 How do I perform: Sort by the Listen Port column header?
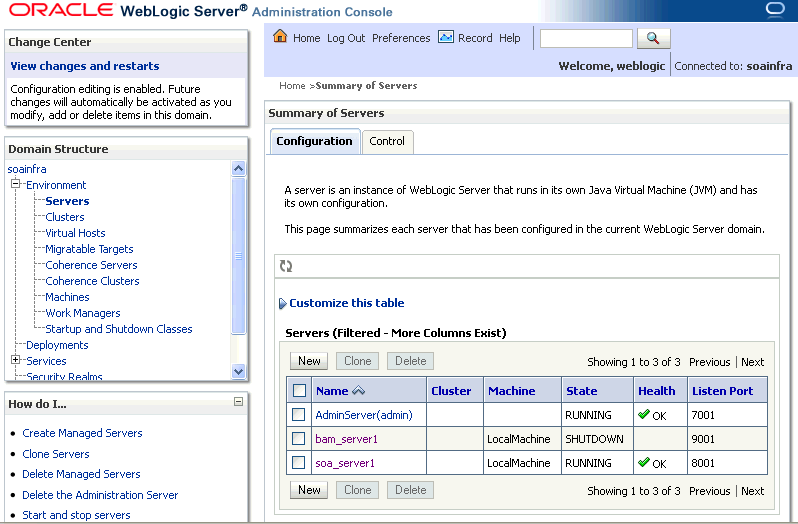[x=722, y=391]
